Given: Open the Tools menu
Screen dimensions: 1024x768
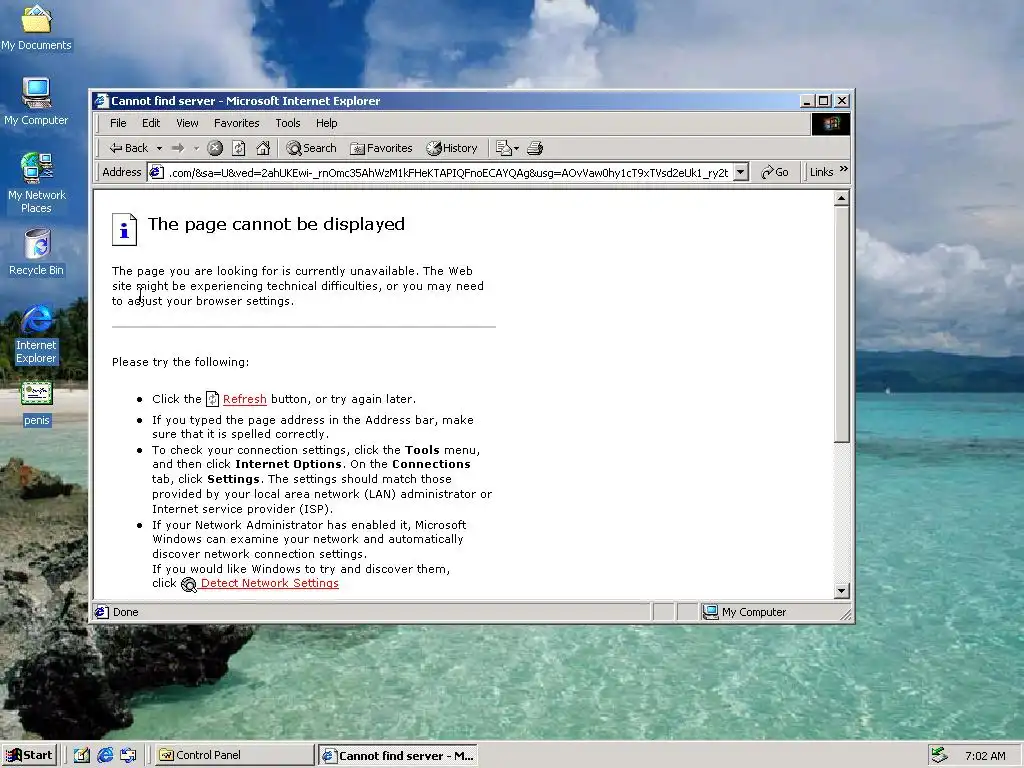Looking at the screenshot, I should tap(287, 123).
